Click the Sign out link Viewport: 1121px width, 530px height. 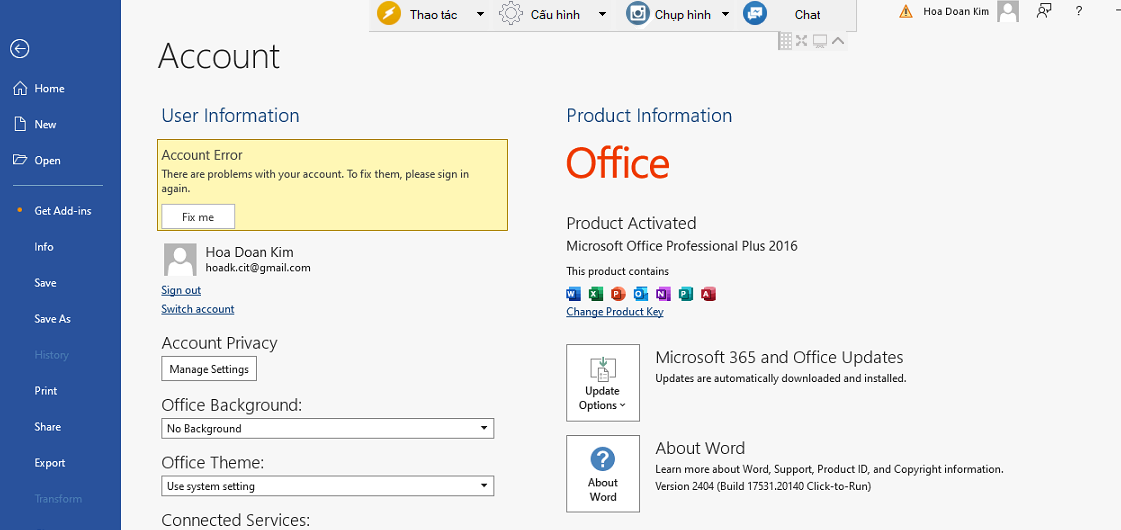[181, 290]
